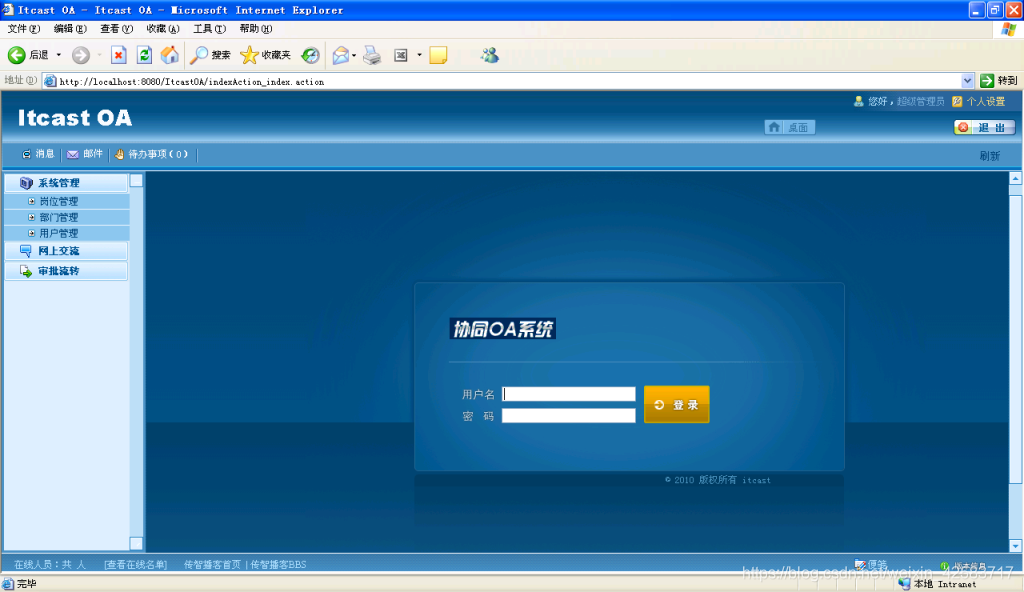Click the Edit page toolbar icon
Image resolution: width=1024 pixels, height=592 pixels.
[401, 56]
